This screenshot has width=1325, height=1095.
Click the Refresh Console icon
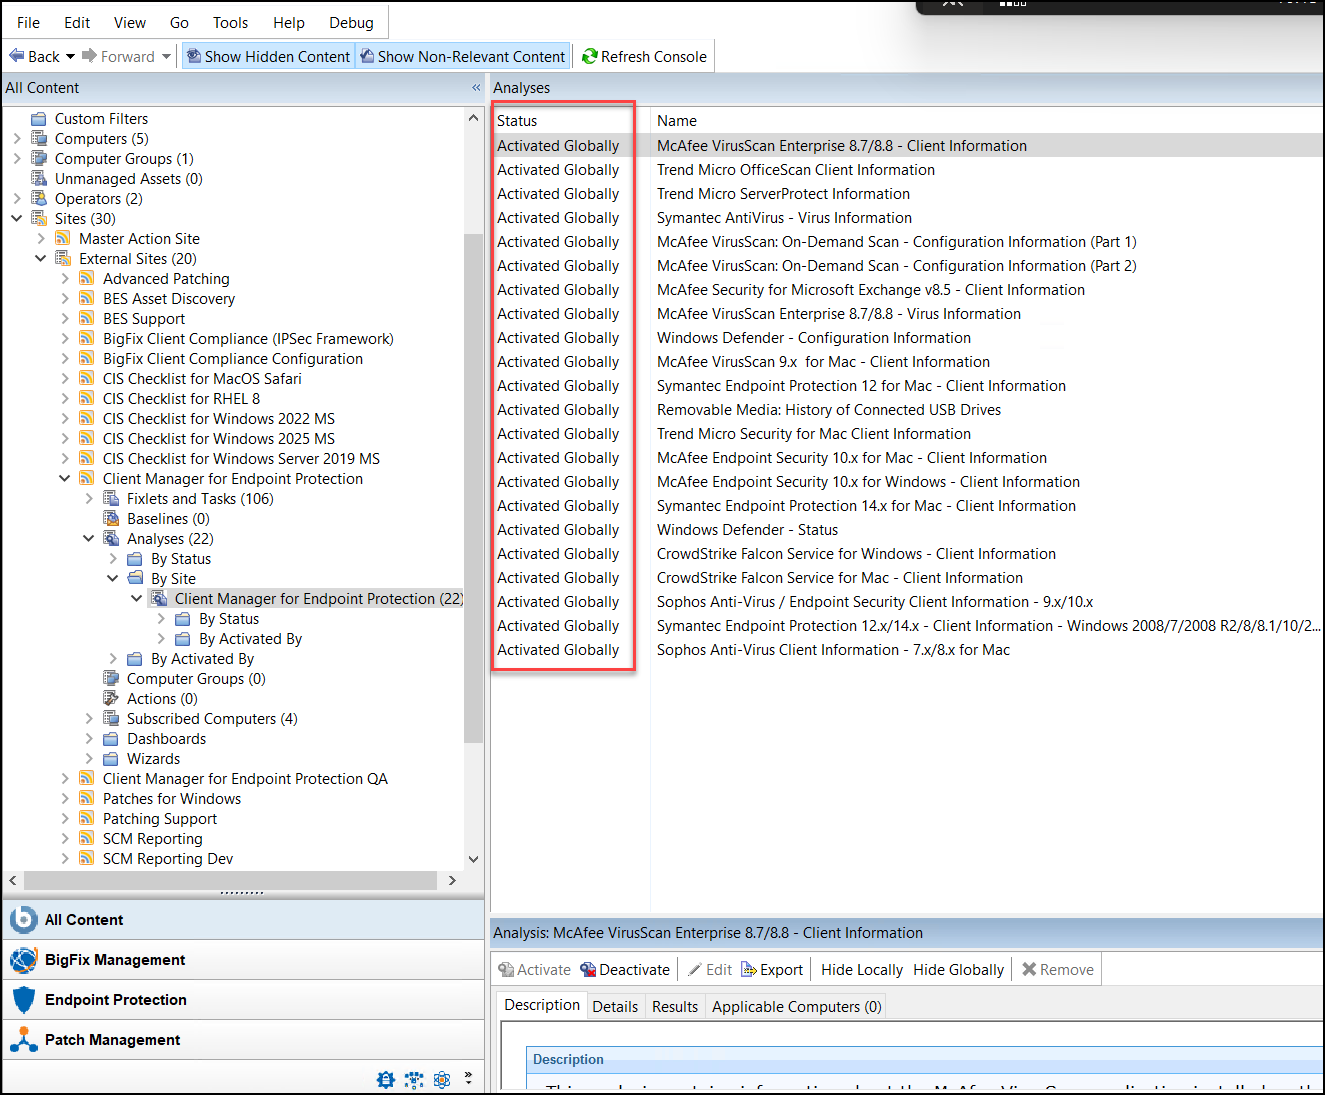[589, 56]
